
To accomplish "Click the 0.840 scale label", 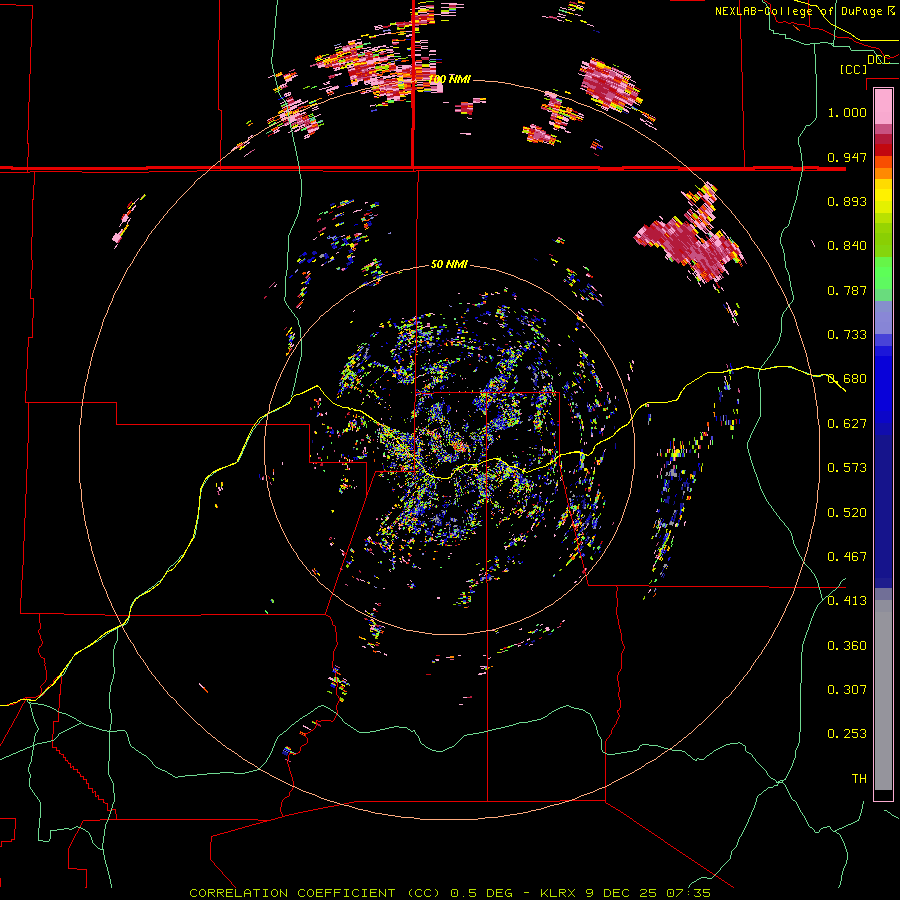I will coord(847,246).
